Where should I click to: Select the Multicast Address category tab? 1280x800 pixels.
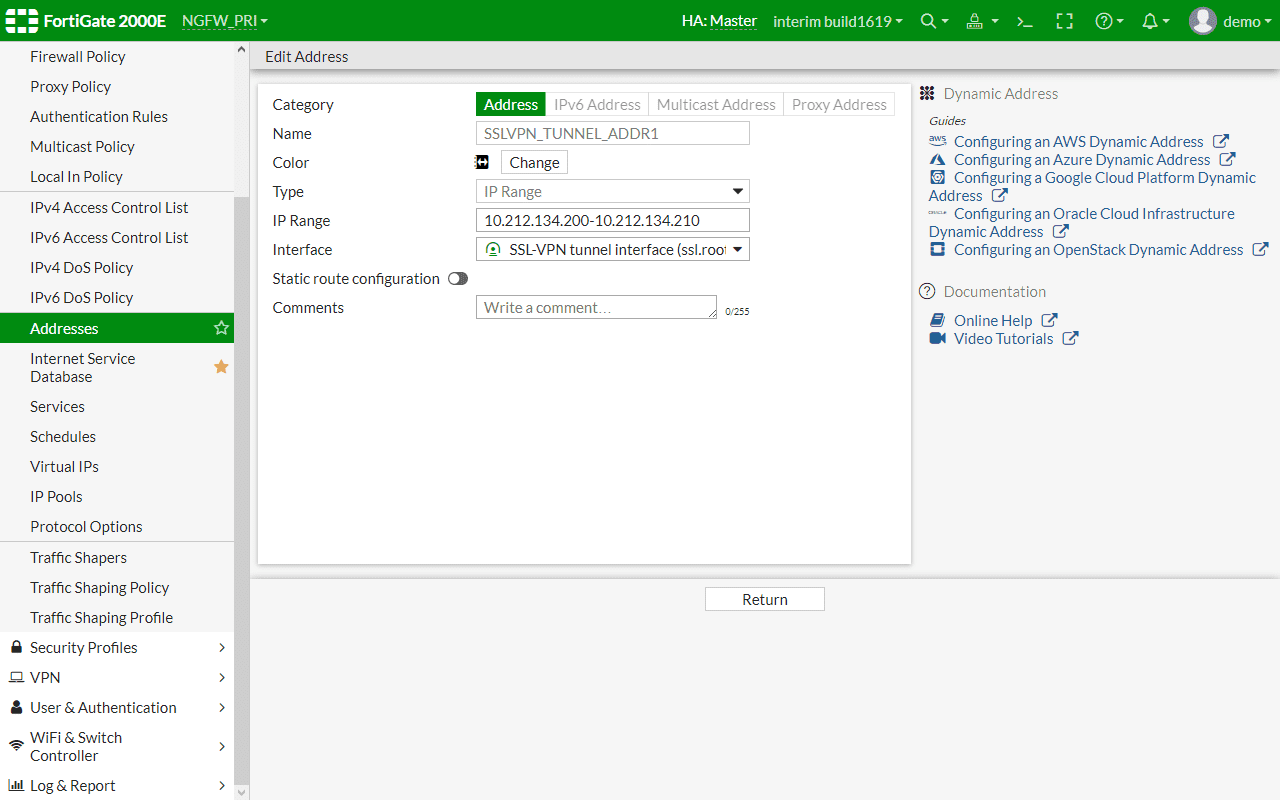coord(716,104)
